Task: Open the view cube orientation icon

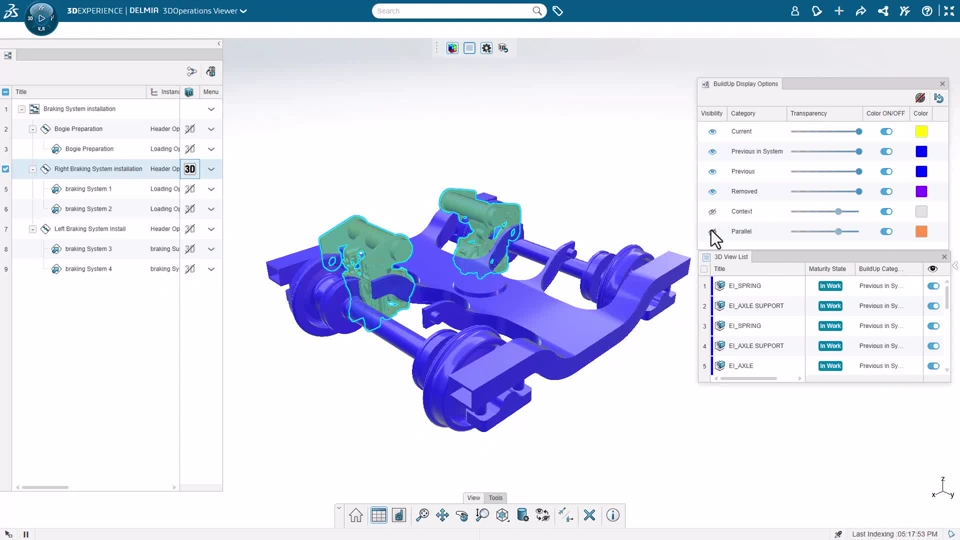Action: [503, 516]
